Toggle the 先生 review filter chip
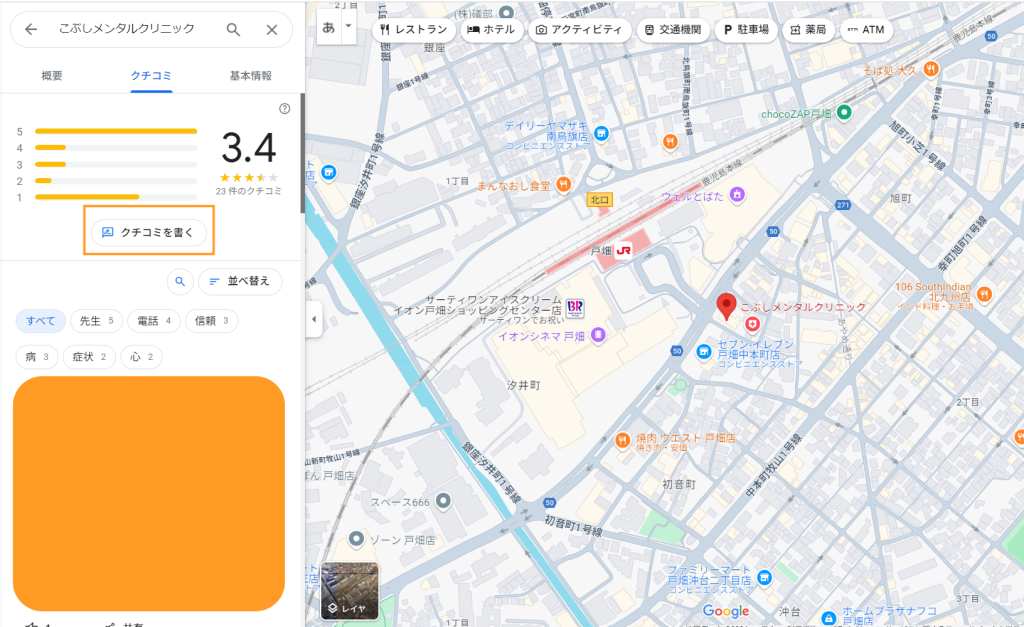The width and height of the screenshot is (1024, 627). [x=97, y=321]
